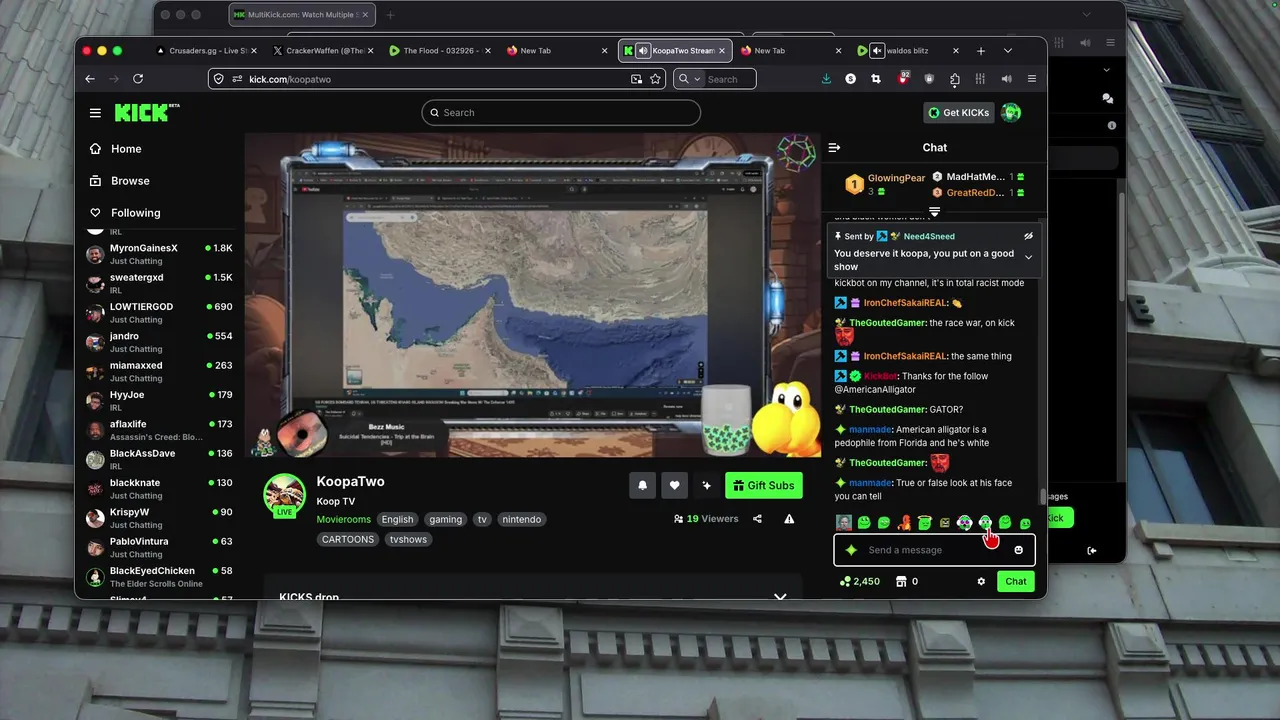Open the chat shop icon showing 0
The width and height of the screenshot is (1280, 720).
907,581
